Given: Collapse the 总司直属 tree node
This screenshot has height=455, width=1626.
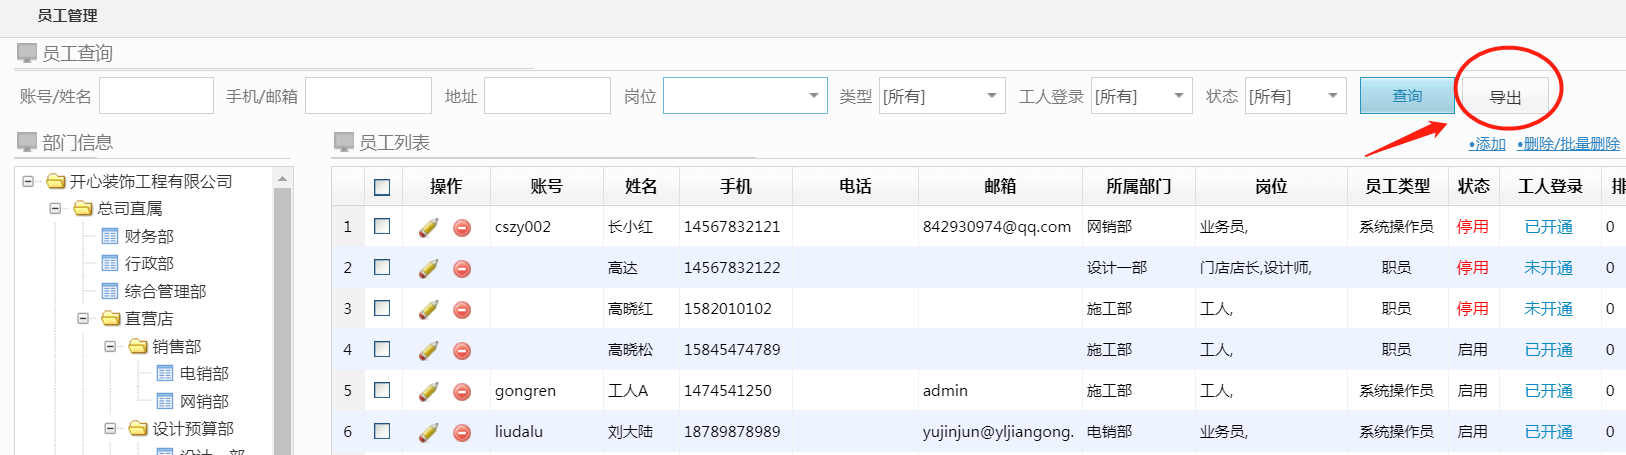Looking at the screenshot, I should tap(56, 208).
